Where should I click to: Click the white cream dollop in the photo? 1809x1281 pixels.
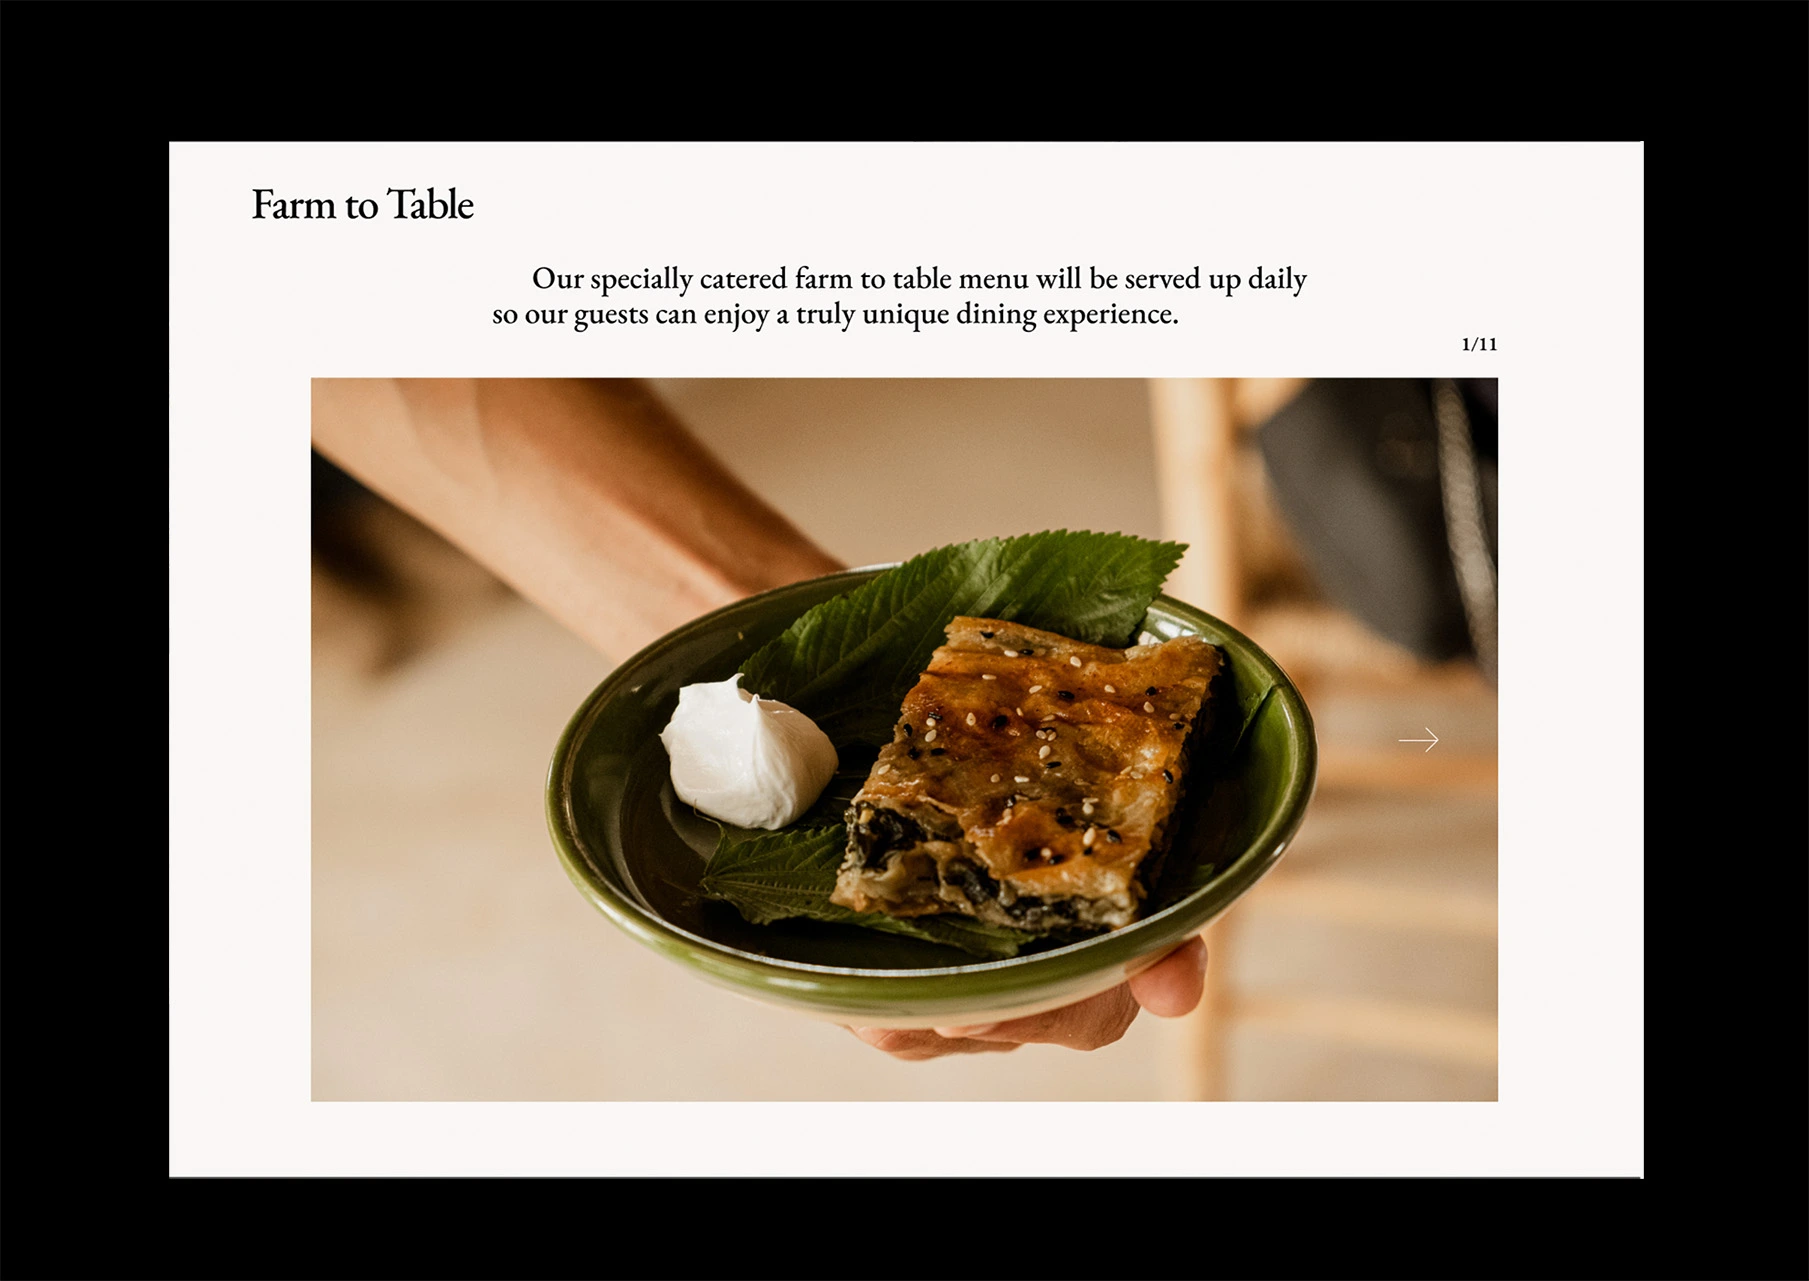[x=747, y=752]
